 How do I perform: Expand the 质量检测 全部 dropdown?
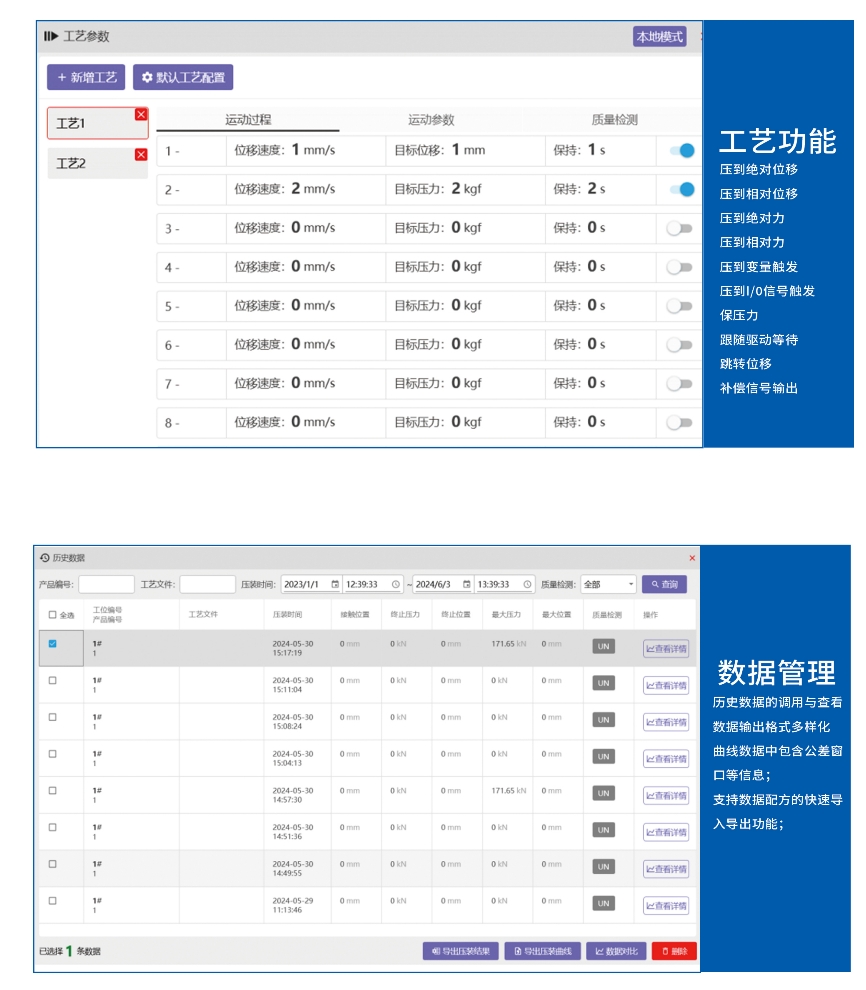(x=609, y=584)
